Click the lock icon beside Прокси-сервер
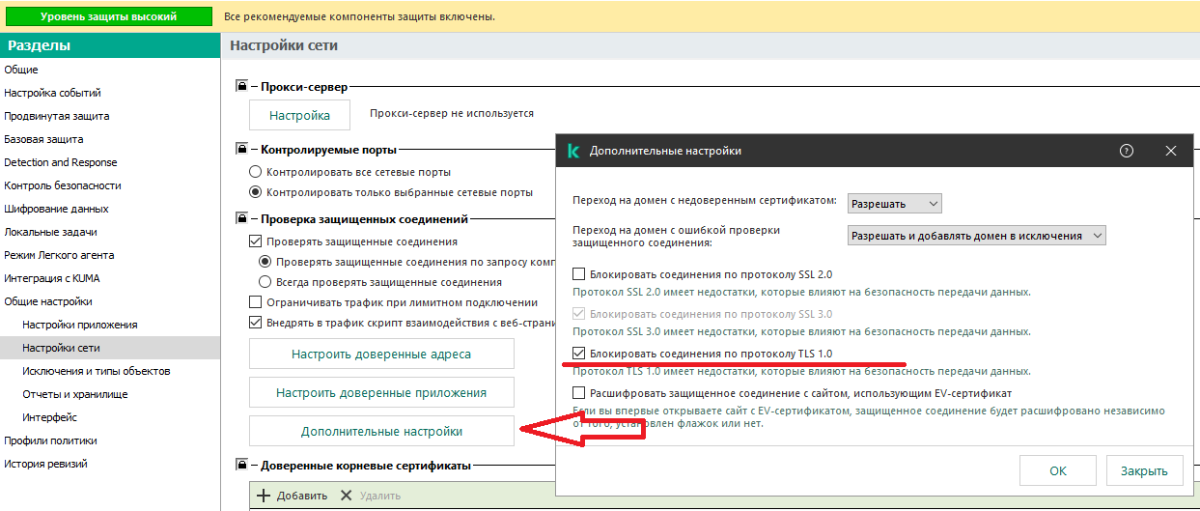 click(241, 88)
